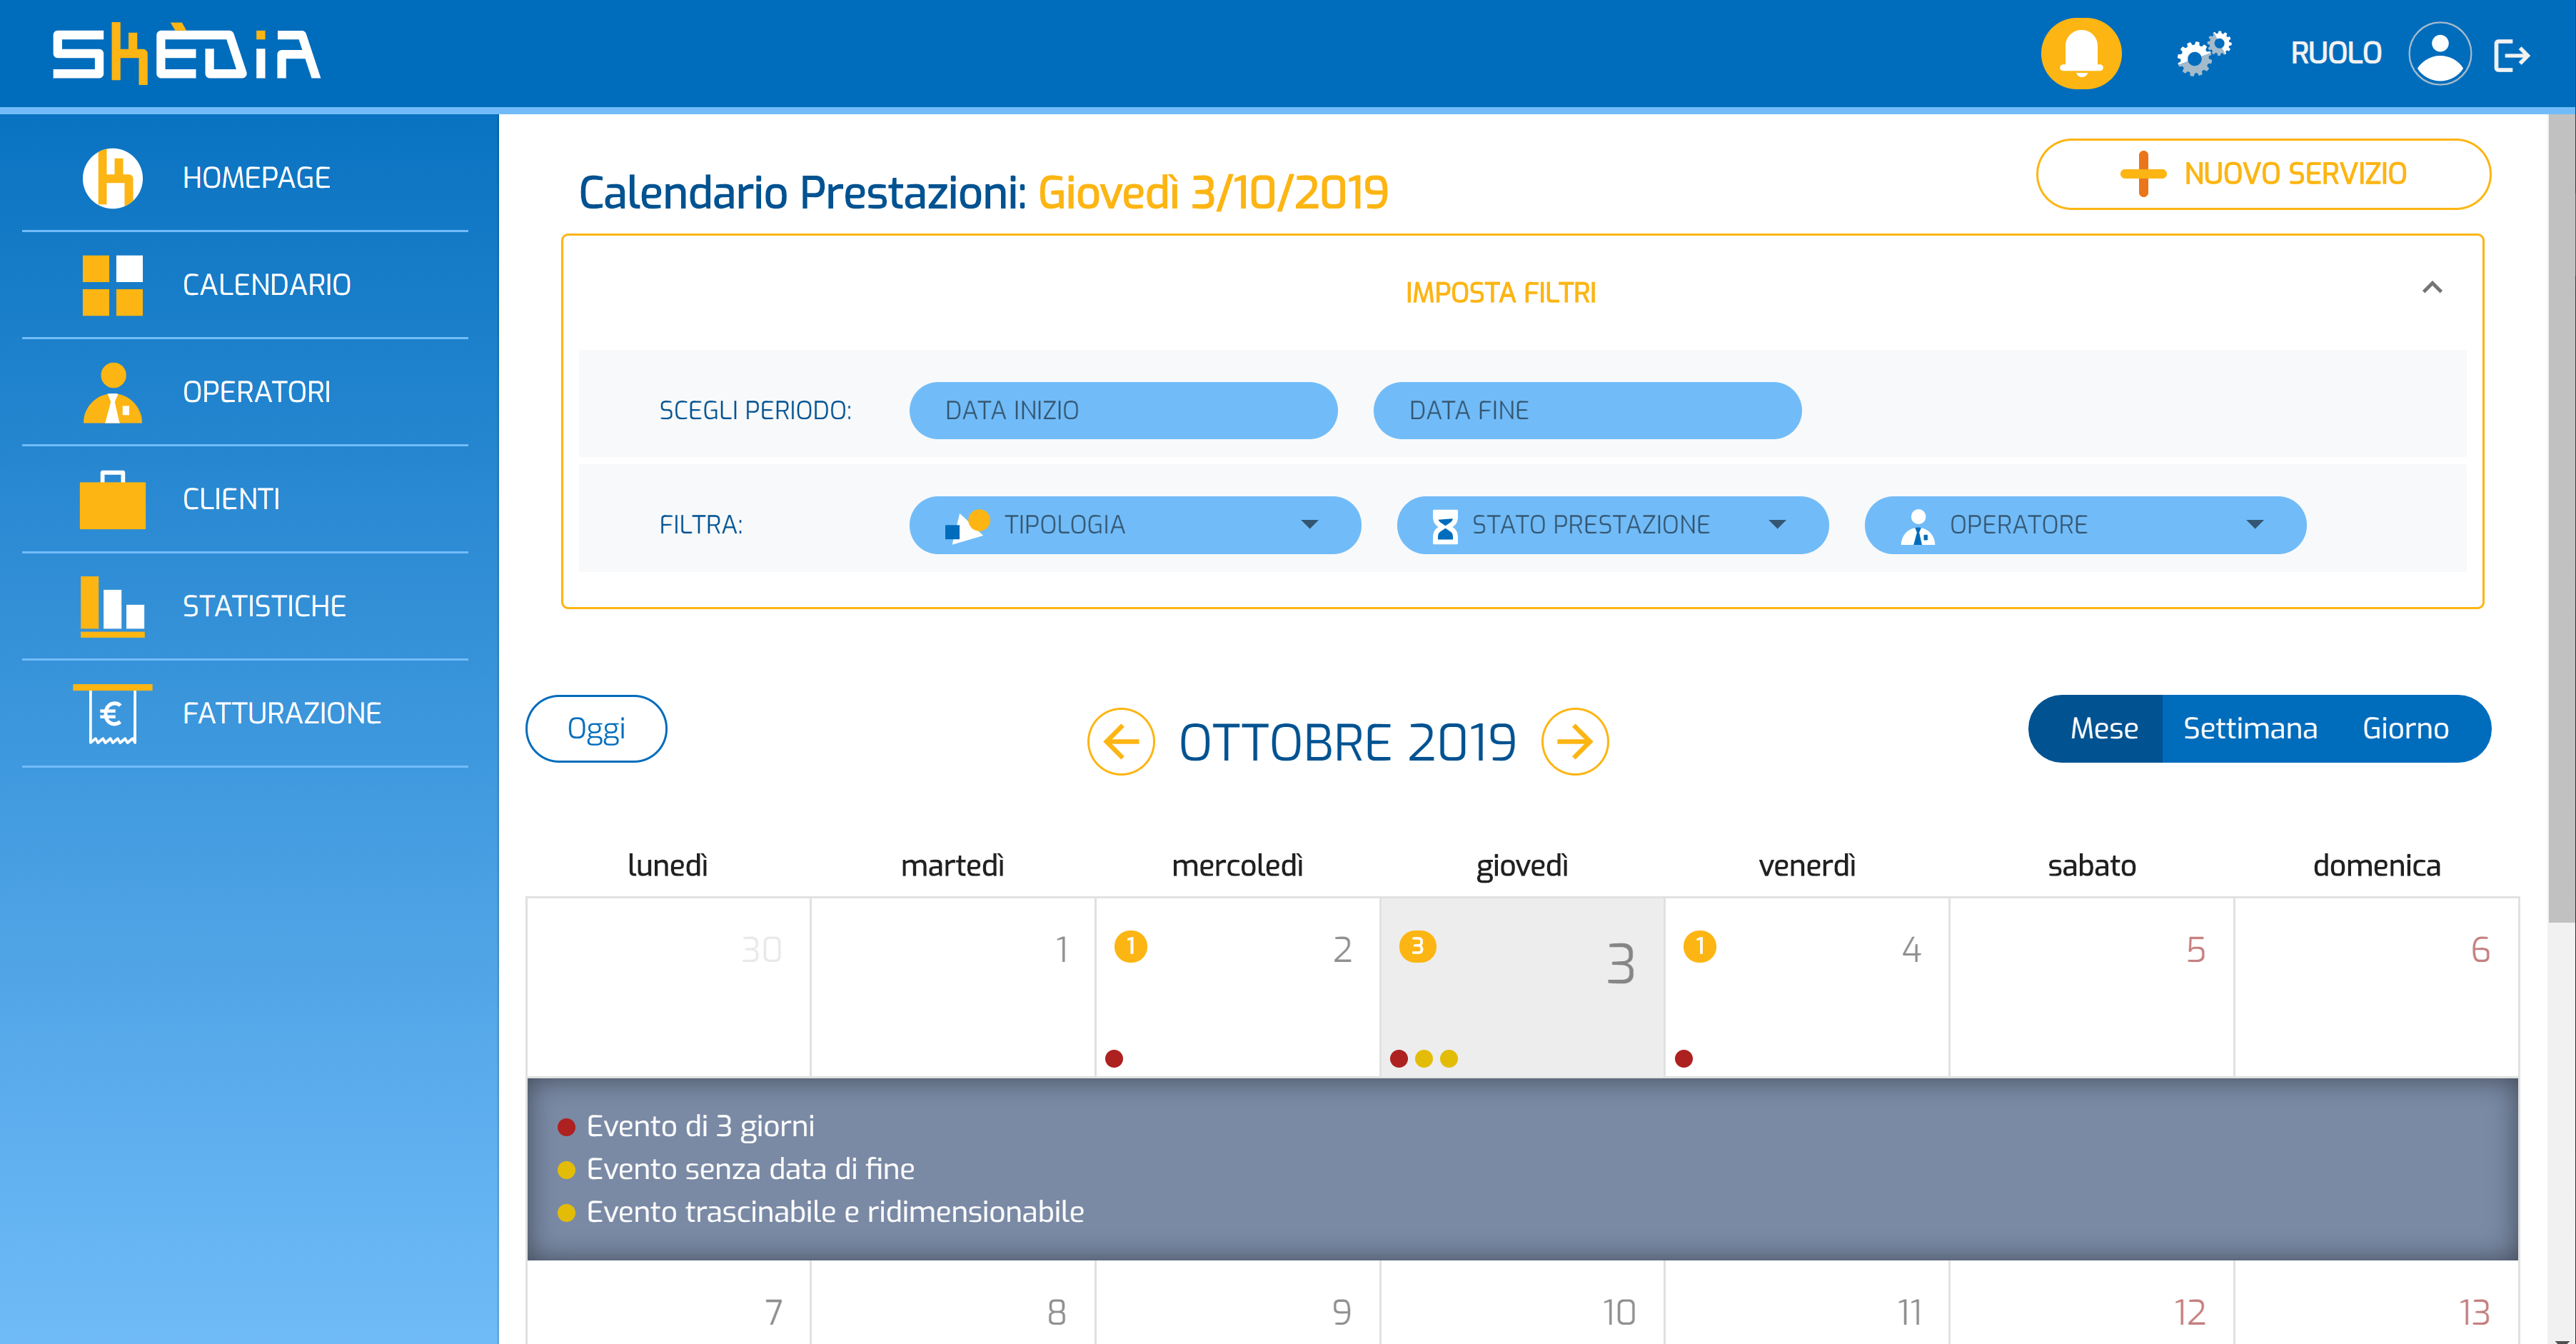Open the Statistiche bar chart icon
The height and width of the screenshot is (1344, 2576).
112,606
